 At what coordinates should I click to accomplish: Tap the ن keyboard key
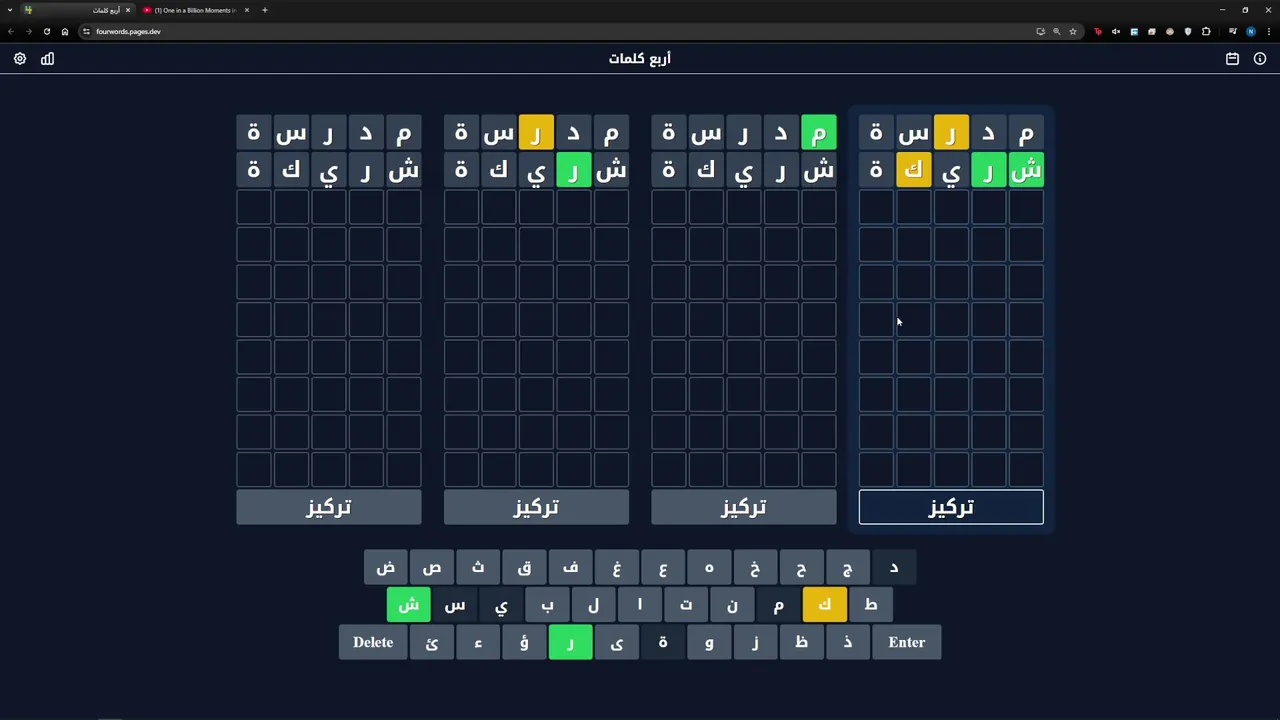pos(732,605)
